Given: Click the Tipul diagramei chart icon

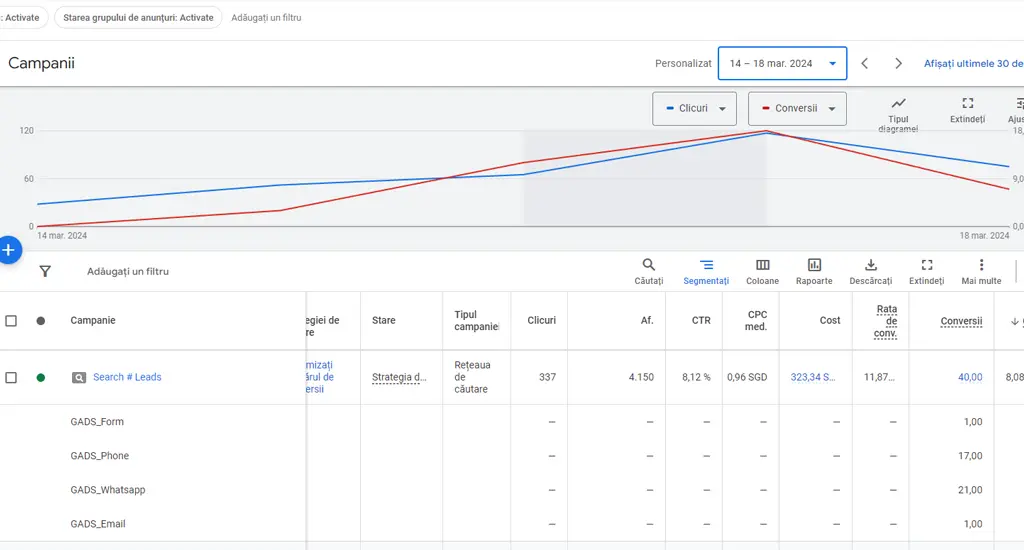Looking at the screenshot, I should (898, 103).
